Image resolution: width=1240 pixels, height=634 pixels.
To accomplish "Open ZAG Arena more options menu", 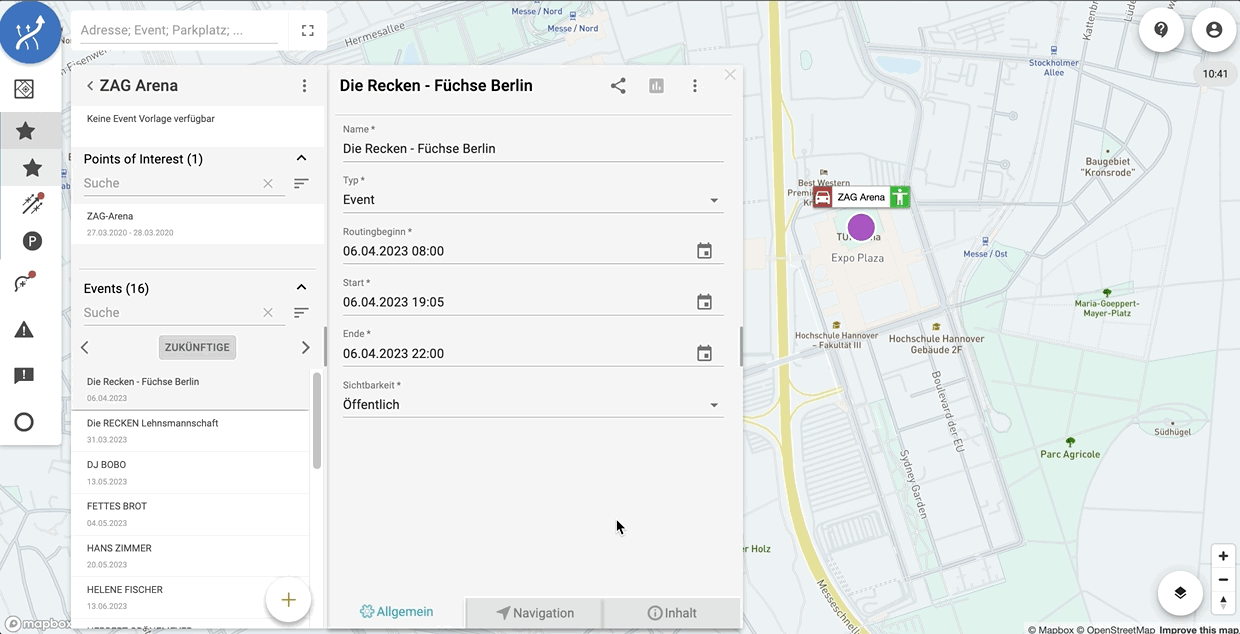I will [x=305, y=86].
